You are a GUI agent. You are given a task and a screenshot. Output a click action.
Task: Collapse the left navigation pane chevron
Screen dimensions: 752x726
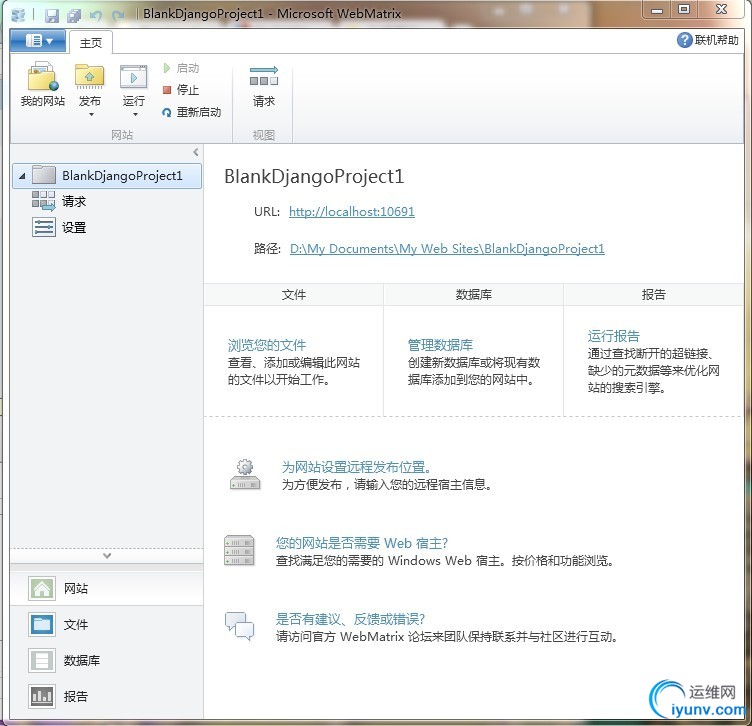[x=196, y=152]
